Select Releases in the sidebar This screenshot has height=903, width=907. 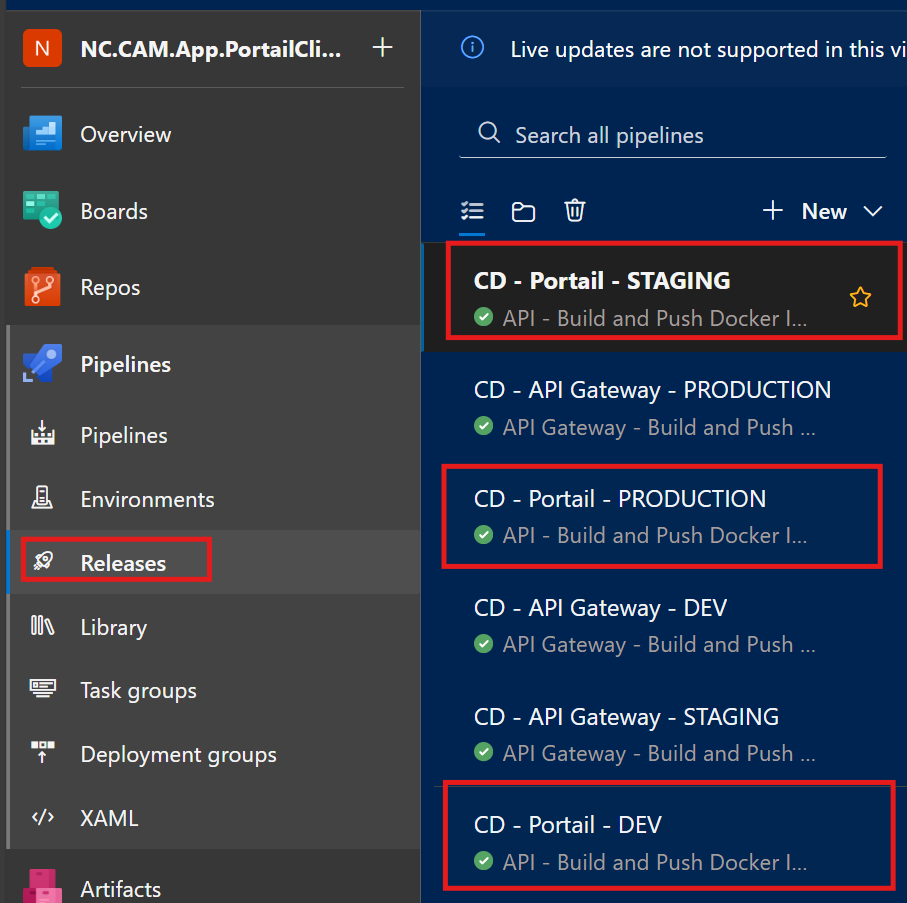click(x=123, y=563)
